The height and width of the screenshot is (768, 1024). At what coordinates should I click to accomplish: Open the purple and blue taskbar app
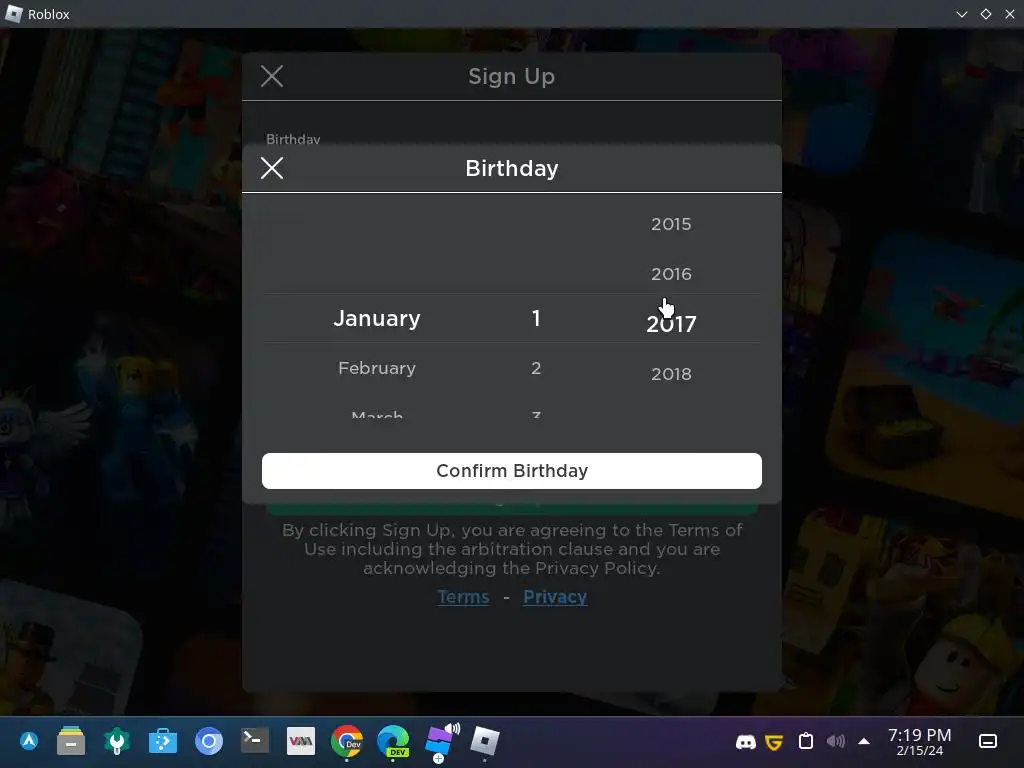point(440,741)
